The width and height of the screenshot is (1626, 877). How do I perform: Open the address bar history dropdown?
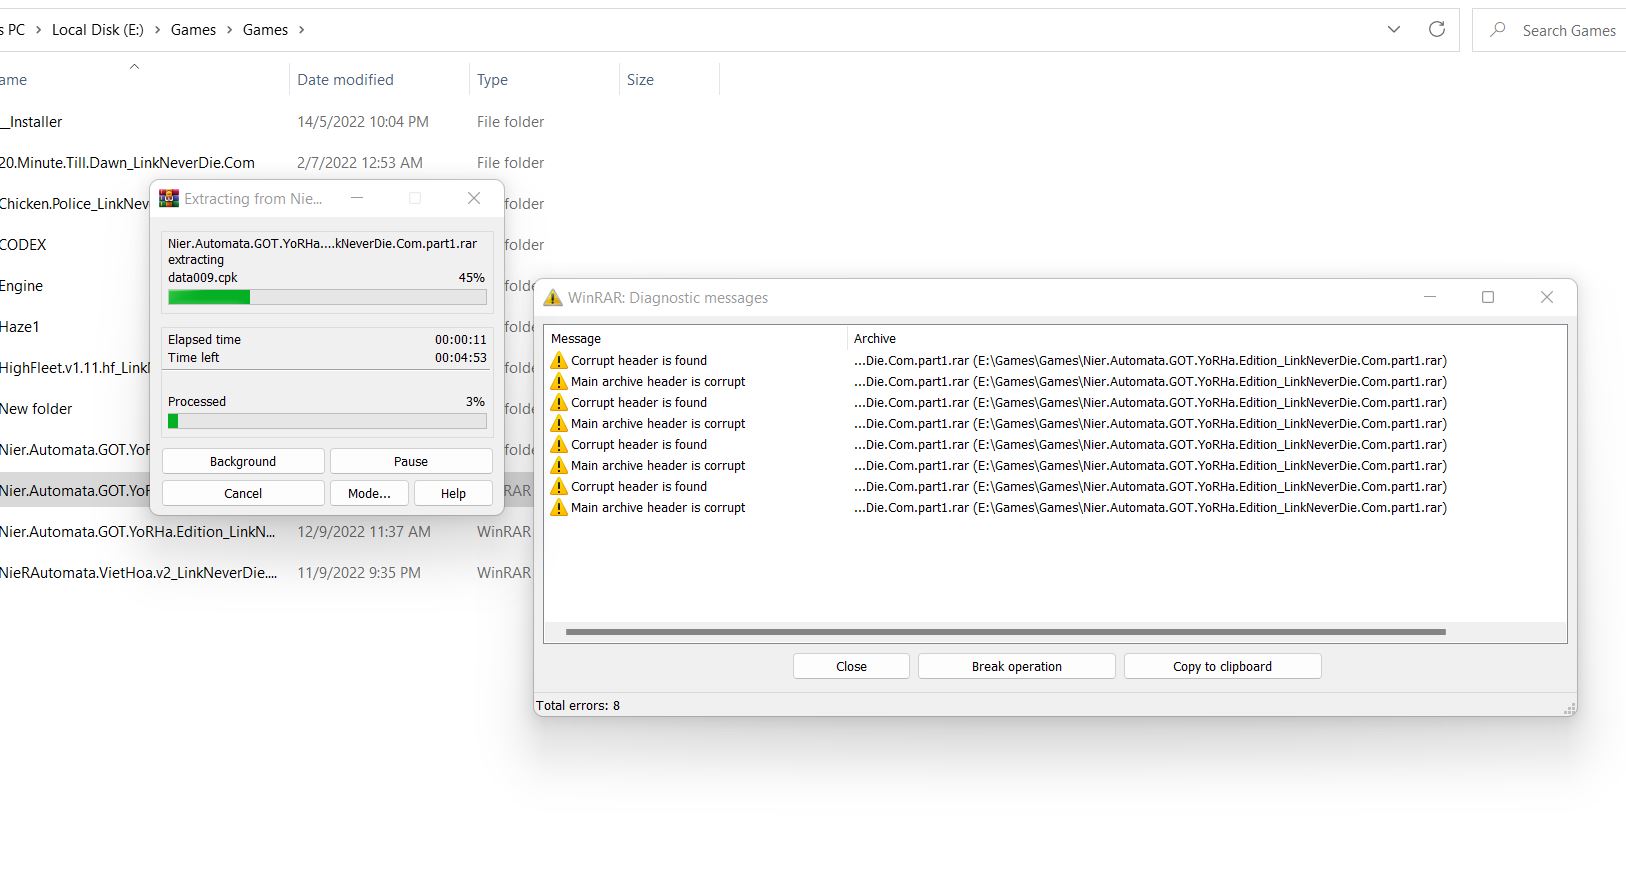1393,30
